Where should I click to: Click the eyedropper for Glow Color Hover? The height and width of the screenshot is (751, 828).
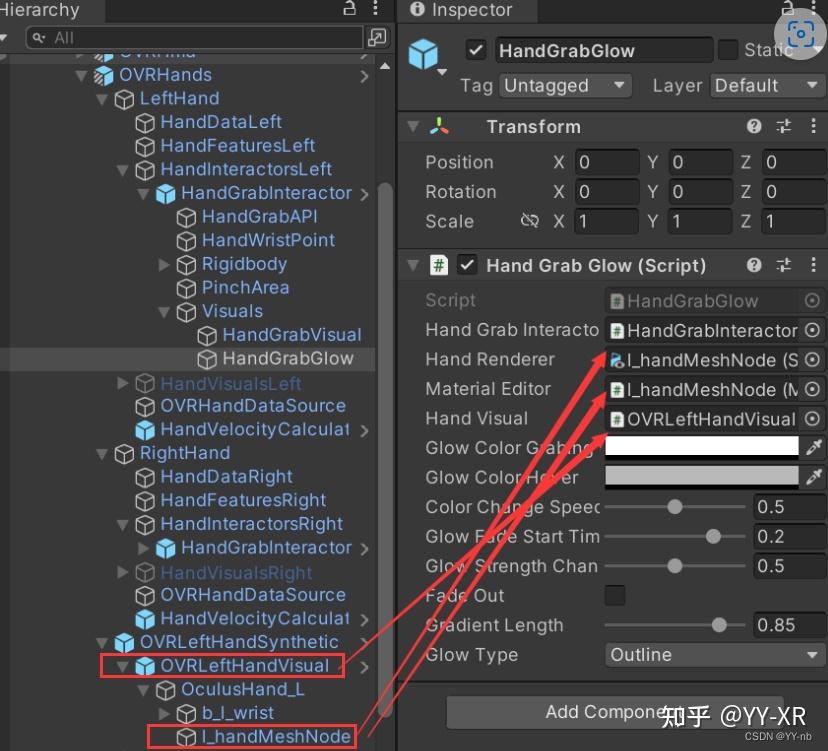[x=814, y=477]
